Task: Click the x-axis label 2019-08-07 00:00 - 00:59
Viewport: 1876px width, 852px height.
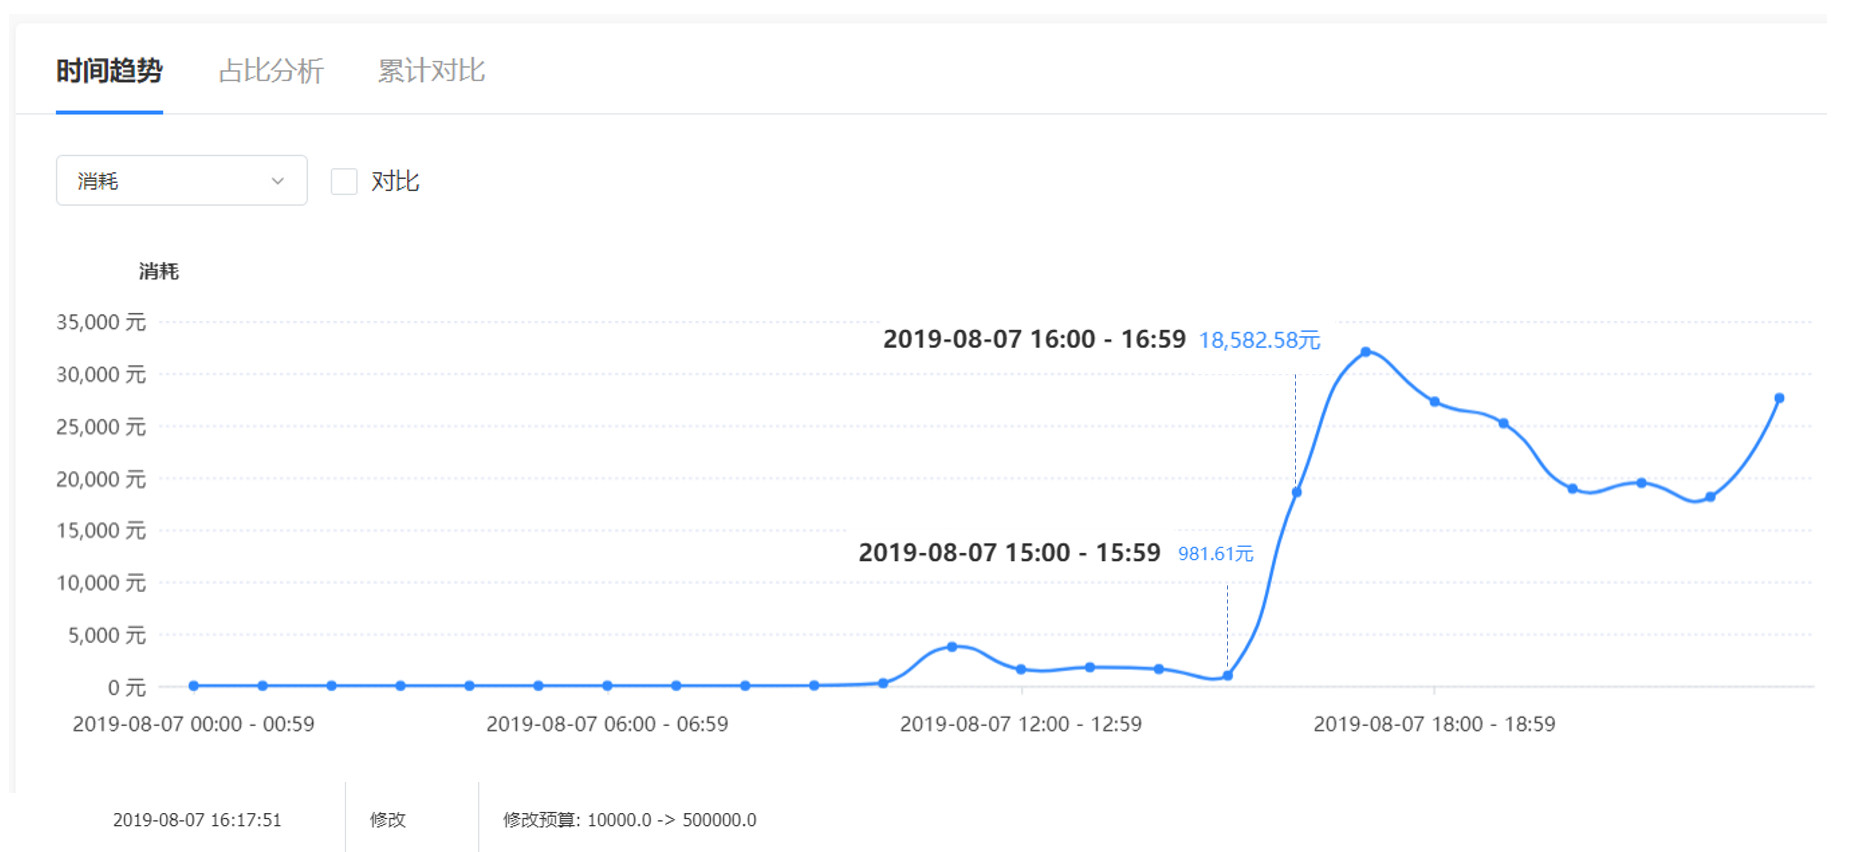Action: tap(194, 724)
